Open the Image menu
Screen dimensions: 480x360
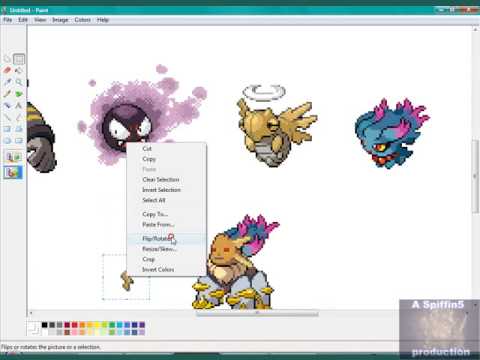tap(60, 20)
